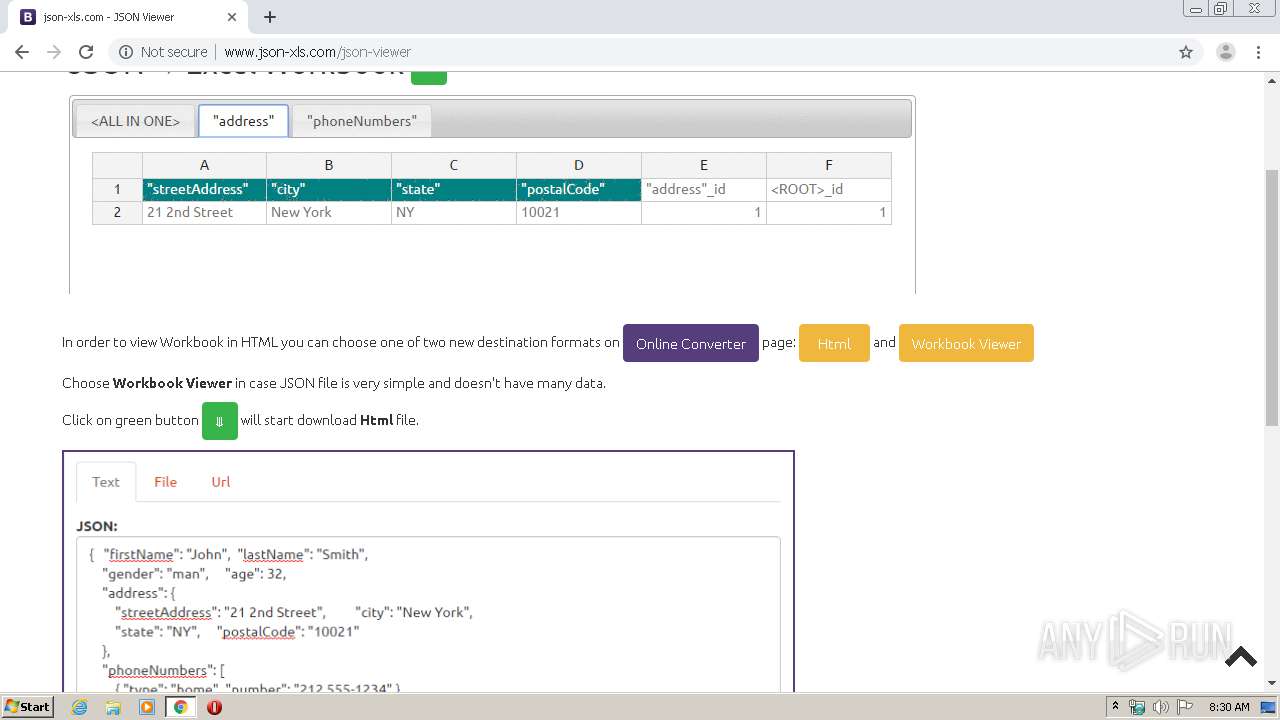This screenshot has width=1280, height=720.
Task: Select row 2 header
Action: [117, 212]
